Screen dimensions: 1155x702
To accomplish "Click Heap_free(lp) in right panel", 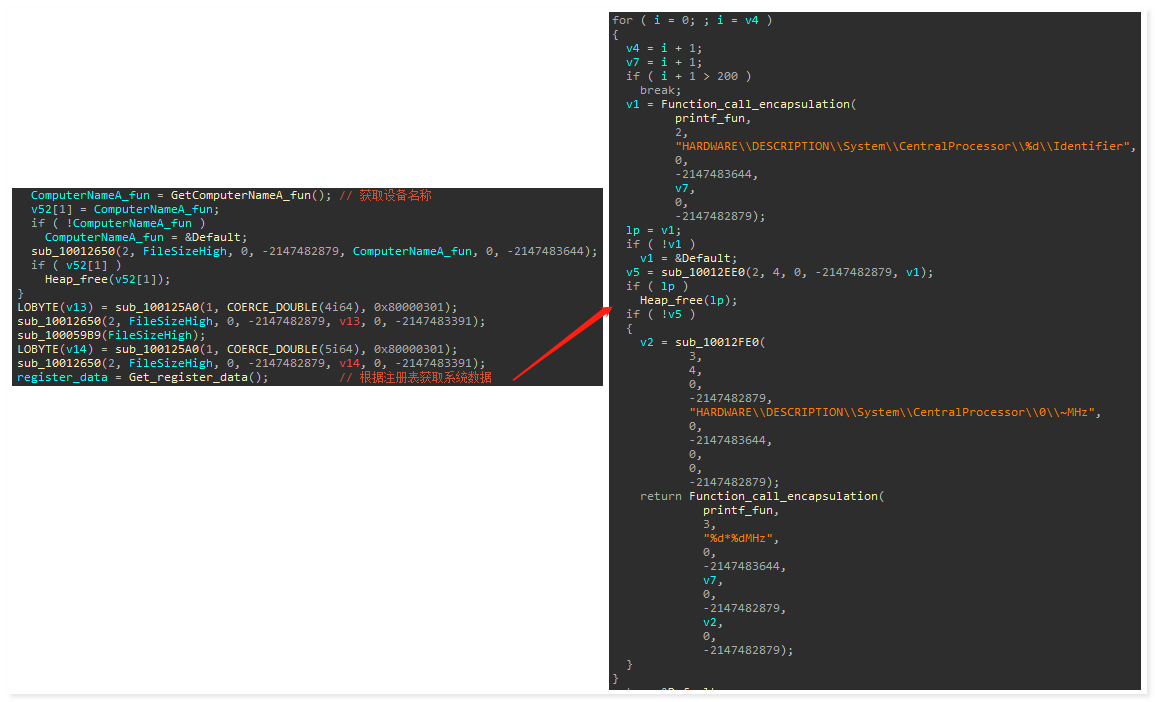I will coord(688,300).
